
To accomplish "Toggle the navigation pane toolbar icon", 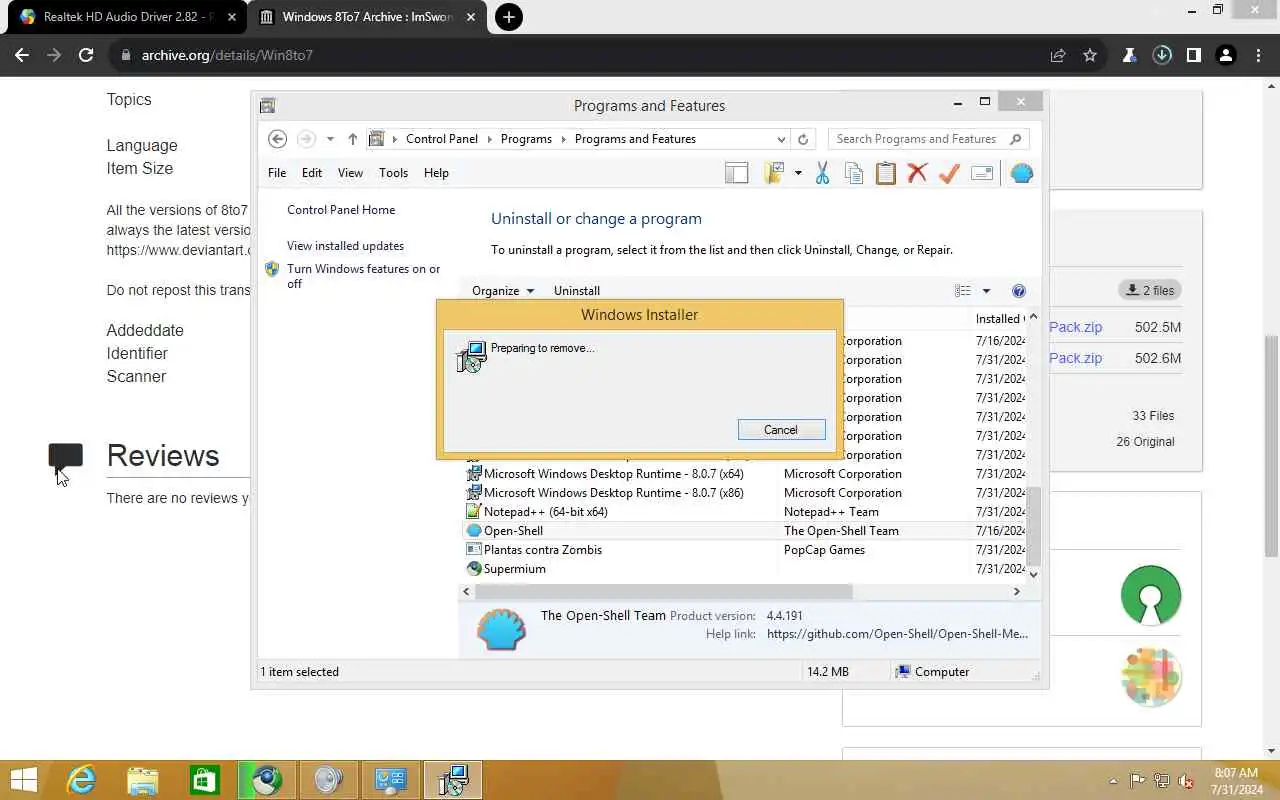I will pyautogui.click(x=737, y=173).
